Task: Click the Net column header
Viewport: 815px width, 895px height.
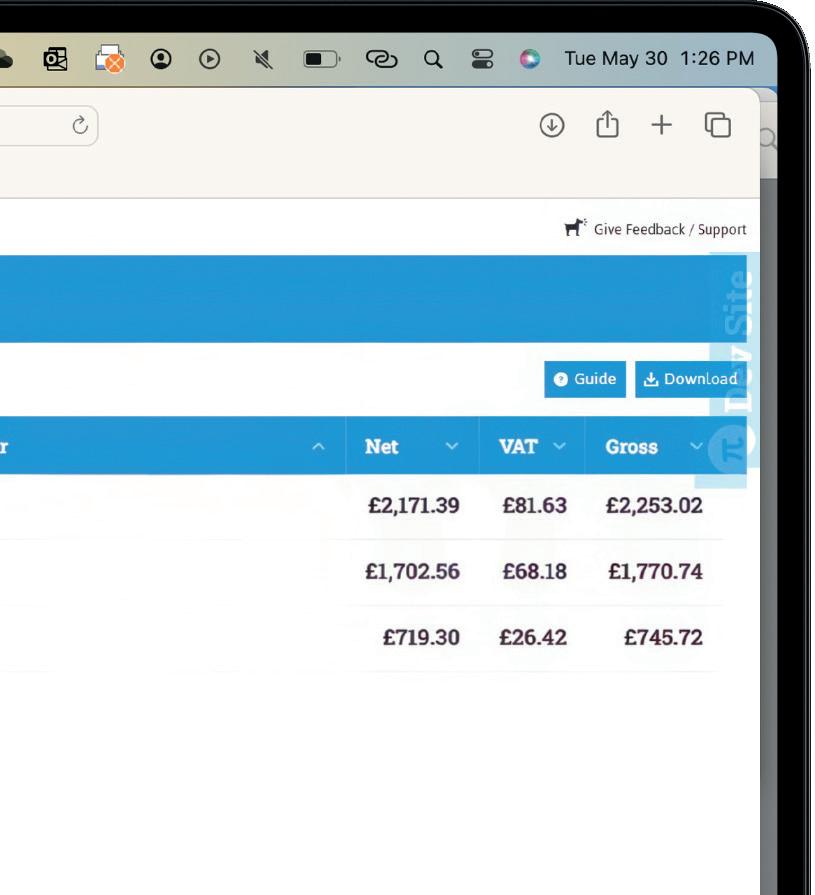Action: pos(412,446)
